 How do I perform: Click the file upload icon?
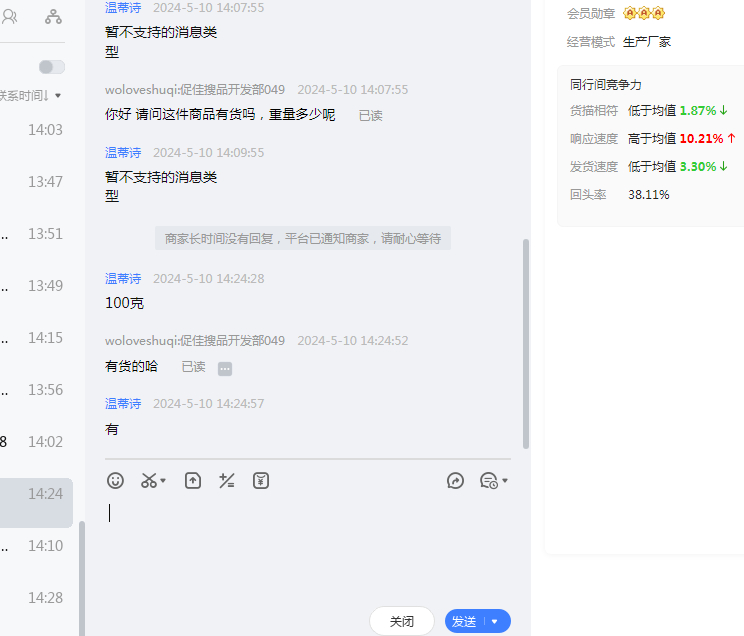193,481
